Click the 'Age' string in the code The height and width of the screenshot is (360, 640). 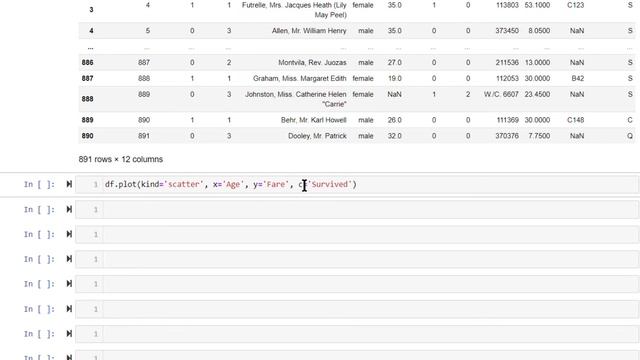[233, 184]
